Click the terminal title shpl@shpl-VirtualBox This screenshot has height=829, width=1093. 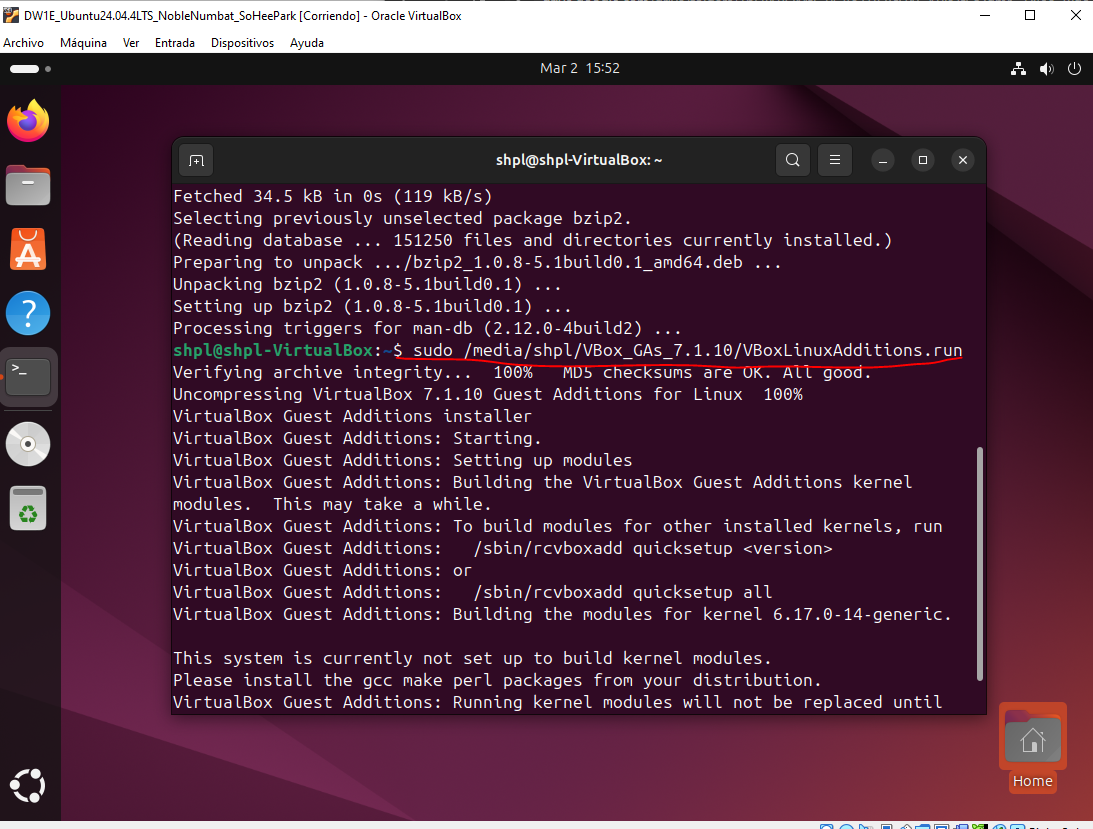[x=579, y=160]
